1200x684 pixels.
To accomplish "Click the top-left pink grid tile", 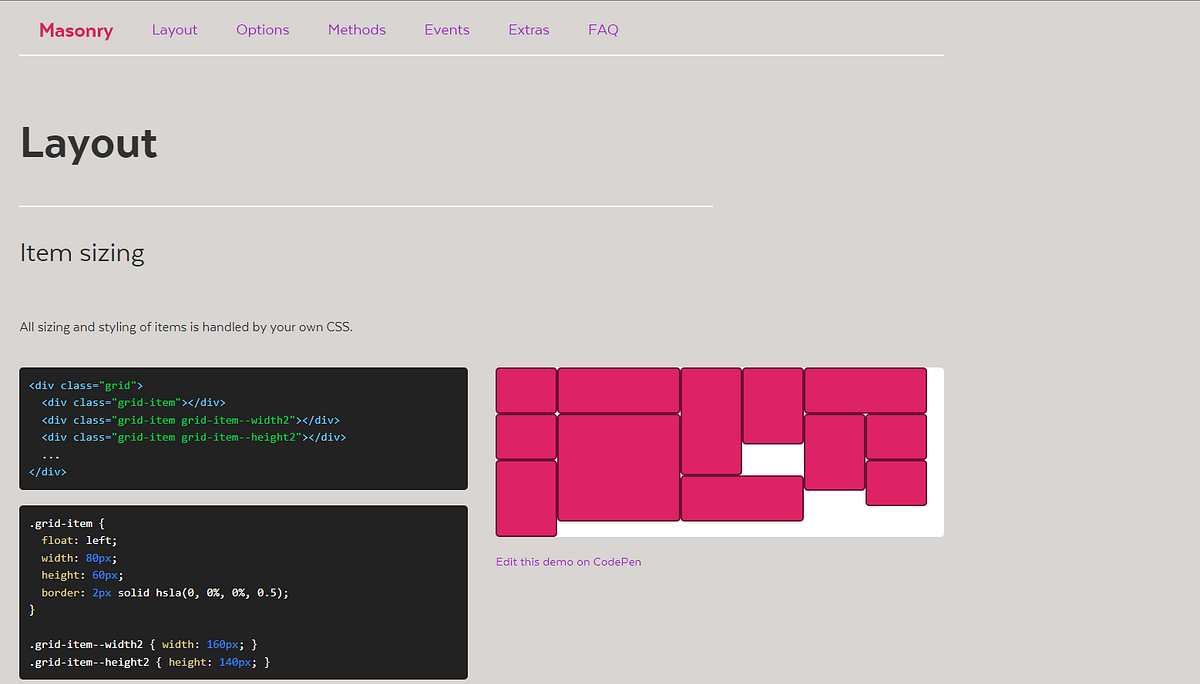I will click(x=526, y=389).
